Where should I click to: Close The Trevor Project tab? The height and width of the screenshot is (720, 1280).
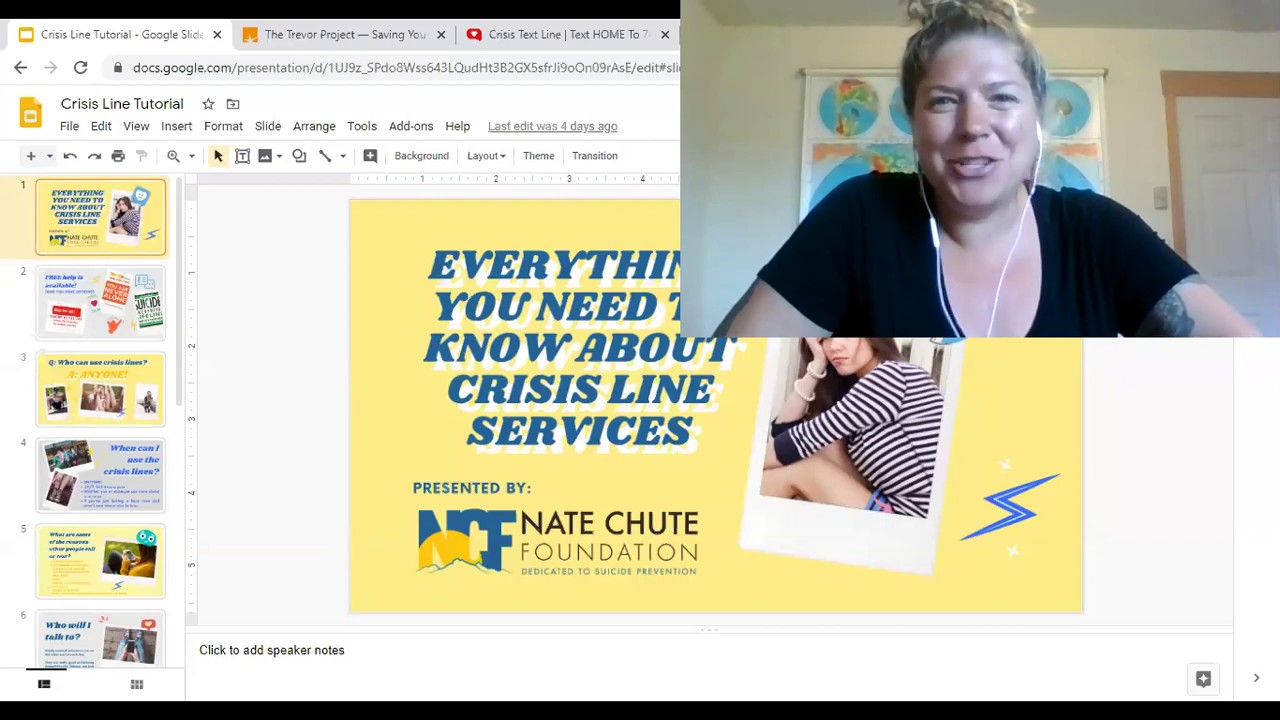pos(441,35)
